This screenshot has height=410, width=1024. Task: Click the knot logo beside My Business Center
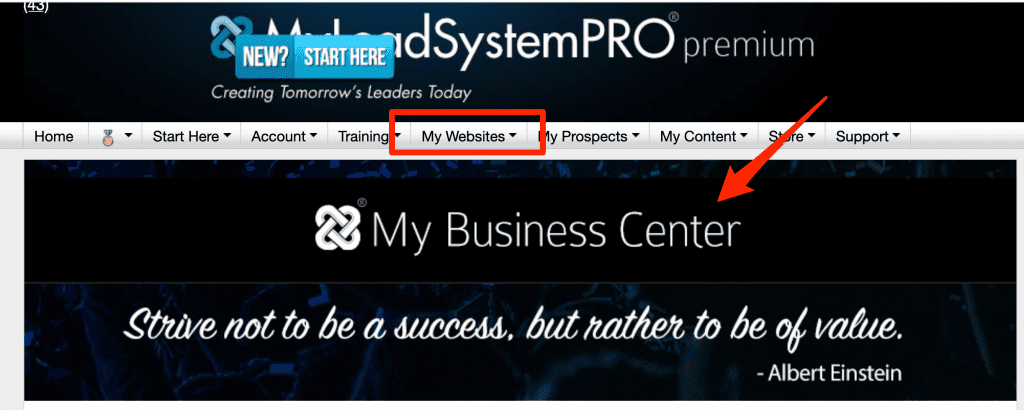338,229
